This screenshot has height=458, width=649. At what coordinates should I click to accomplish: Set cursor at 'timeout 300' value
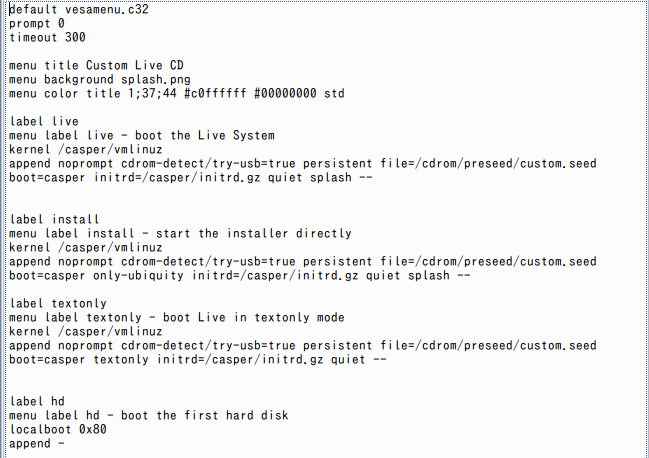75,37
